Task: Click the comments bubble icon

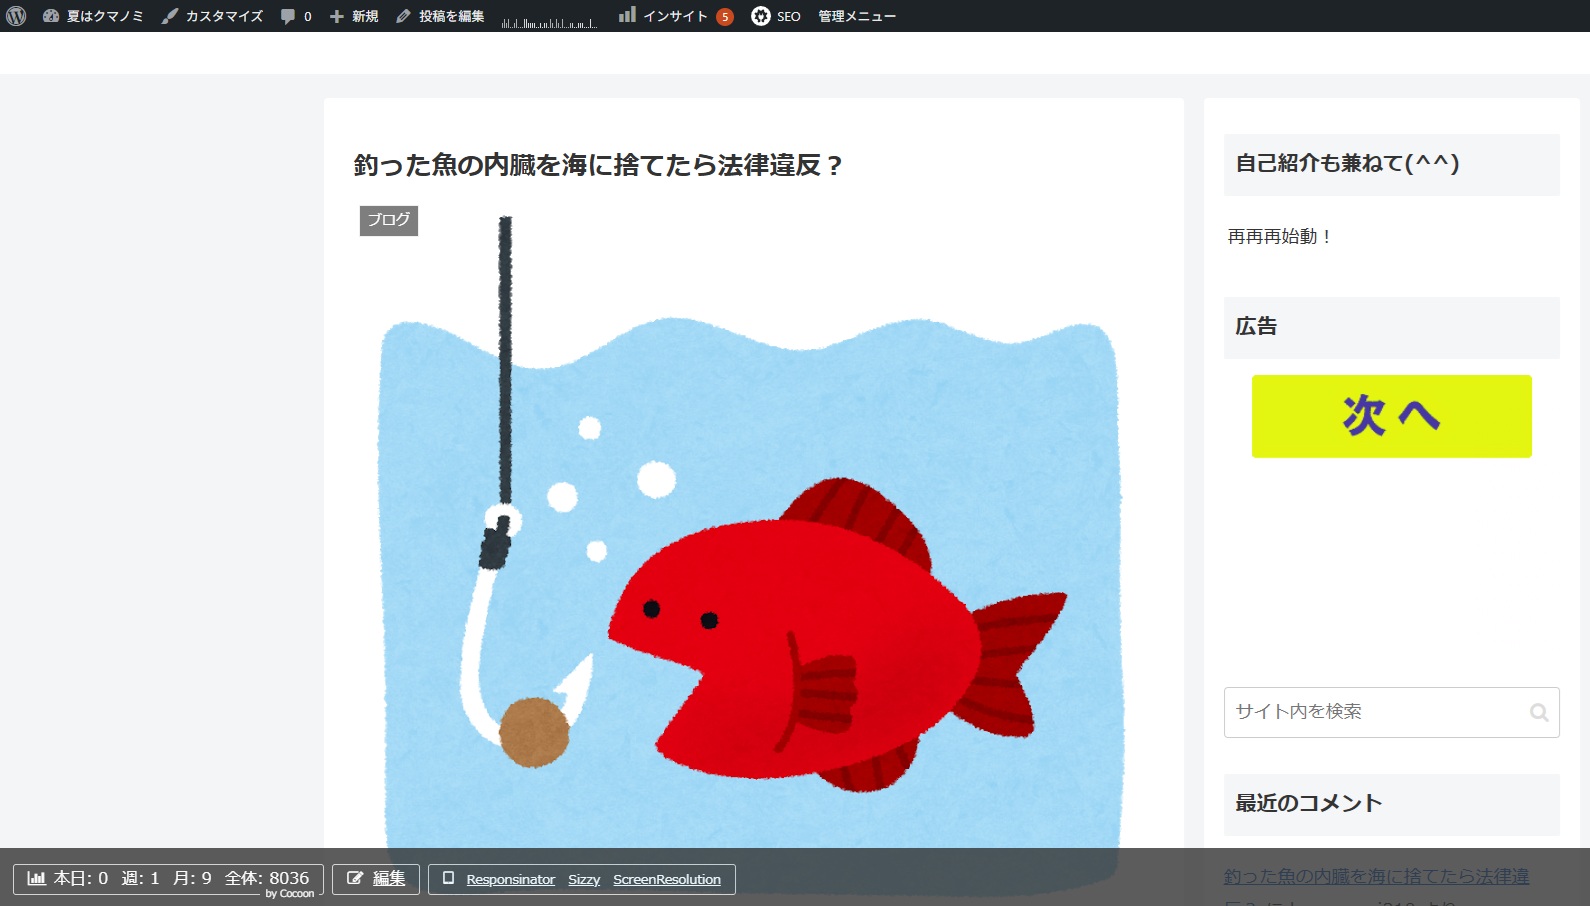Action: tap(288, 17)
